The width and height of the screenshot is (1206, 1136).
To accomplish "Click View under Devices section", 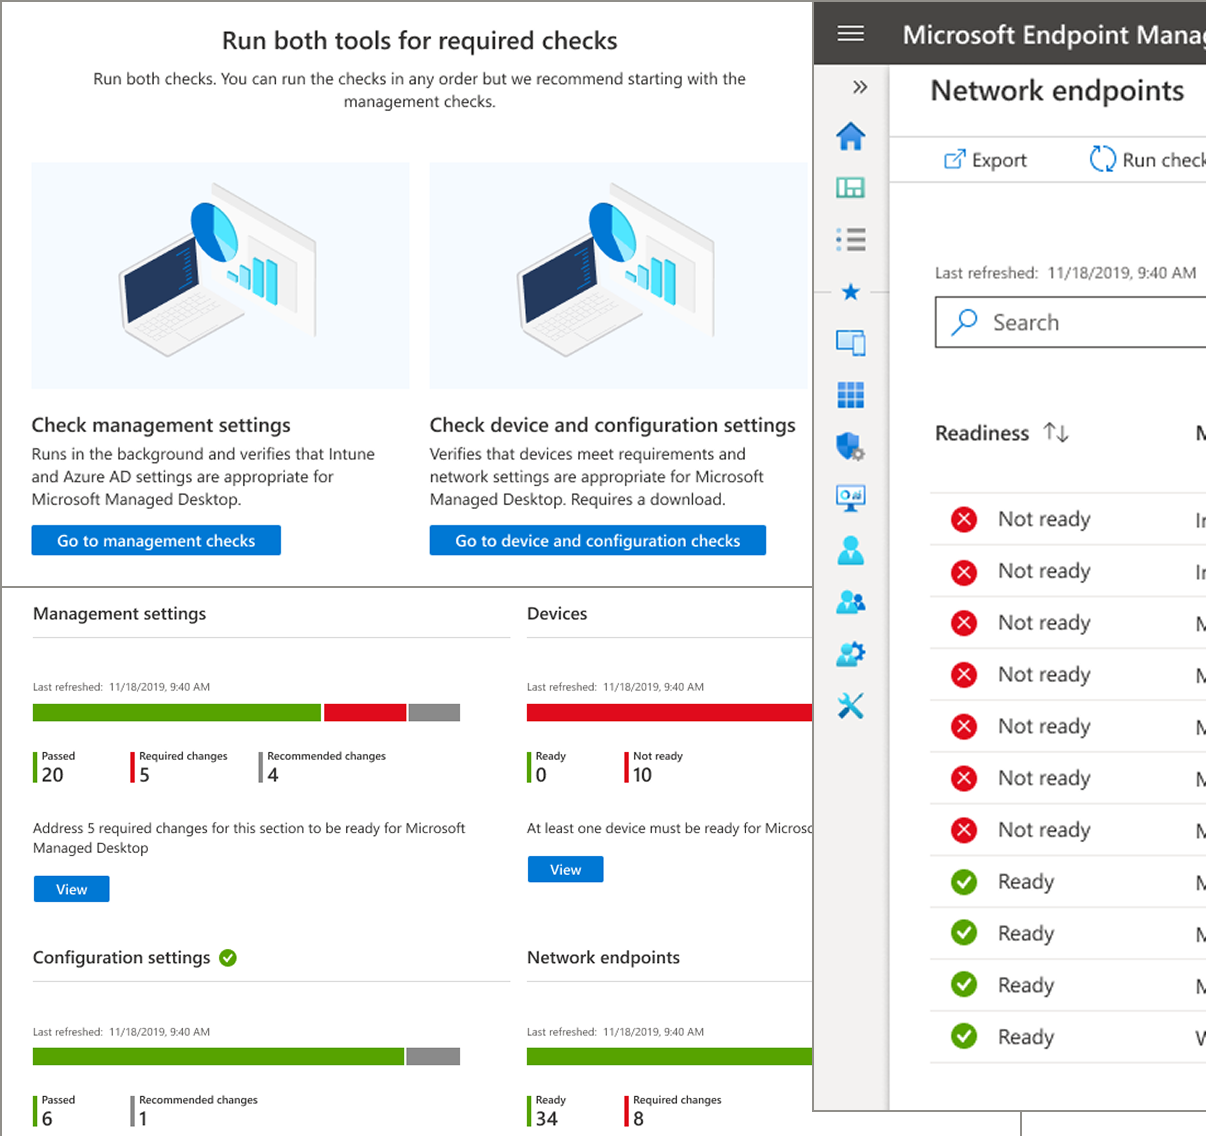I will pos(566,869).
